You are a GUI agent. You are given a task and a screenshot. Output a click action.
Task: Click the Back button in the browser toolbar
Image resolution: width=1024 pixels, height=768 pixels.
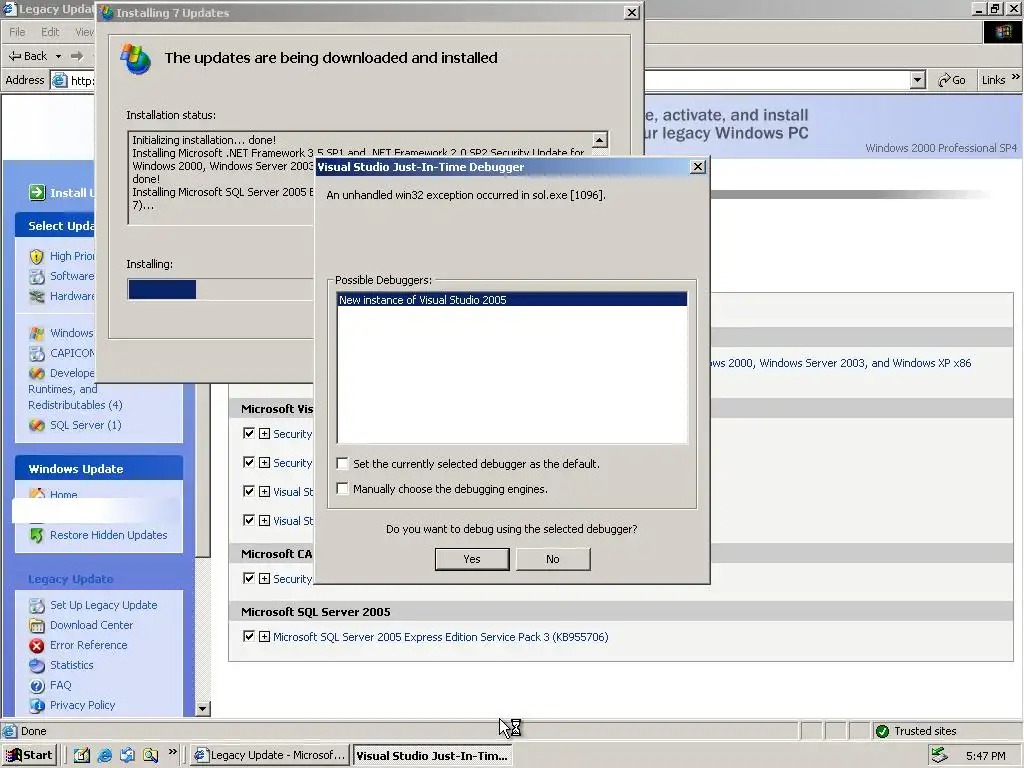(x=27, y=56)
